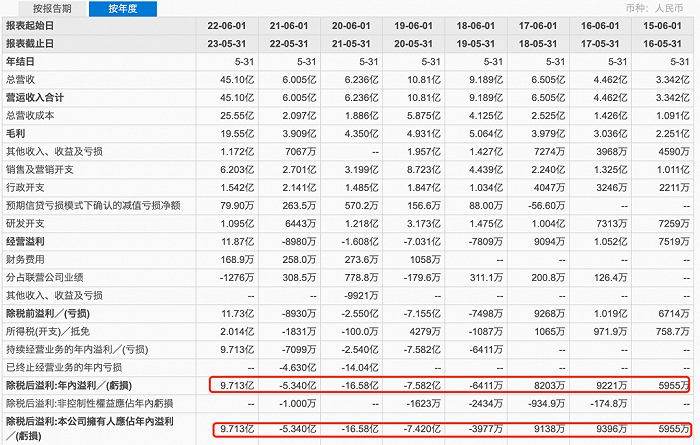Click the 年结日 row label
The image size is (700, 445).
[20, 62]
